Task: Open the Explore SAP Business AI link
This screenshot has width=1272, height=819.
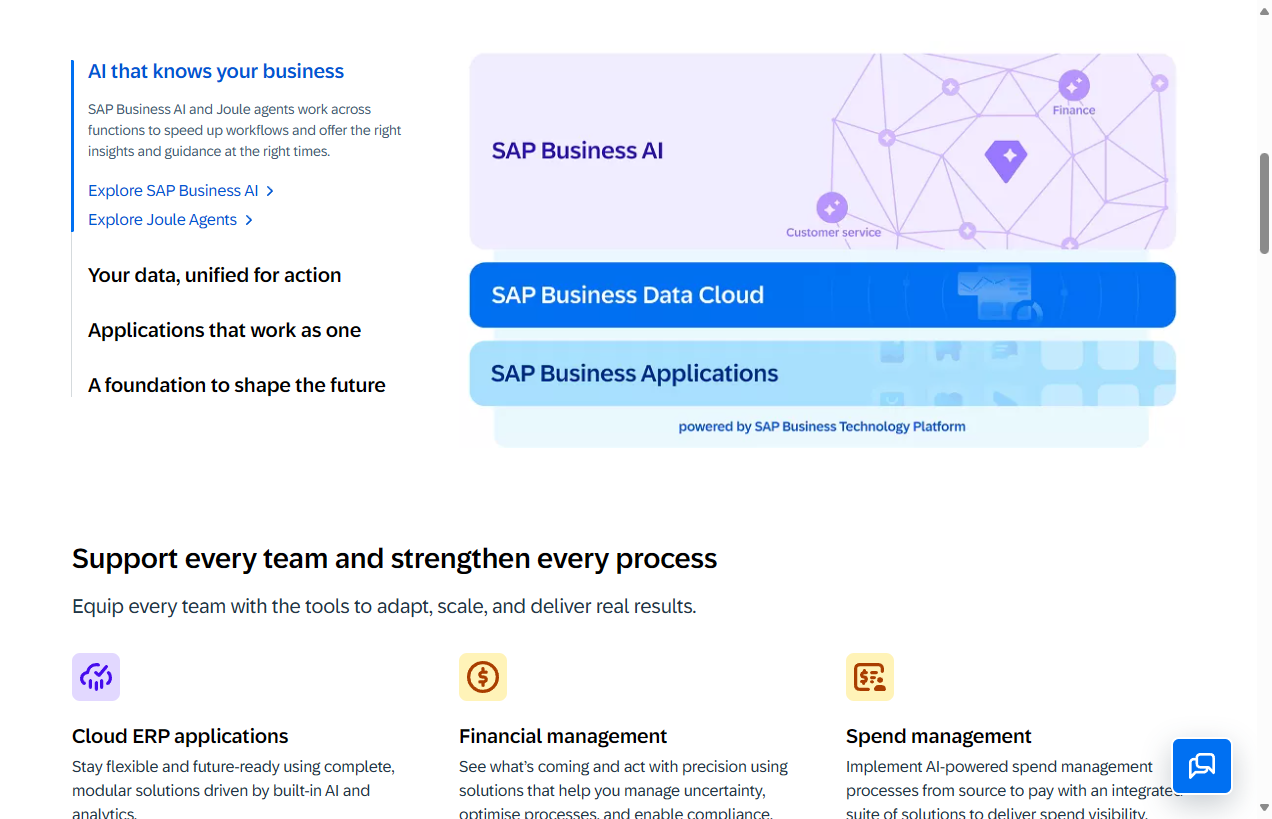Action: (173, 191)
